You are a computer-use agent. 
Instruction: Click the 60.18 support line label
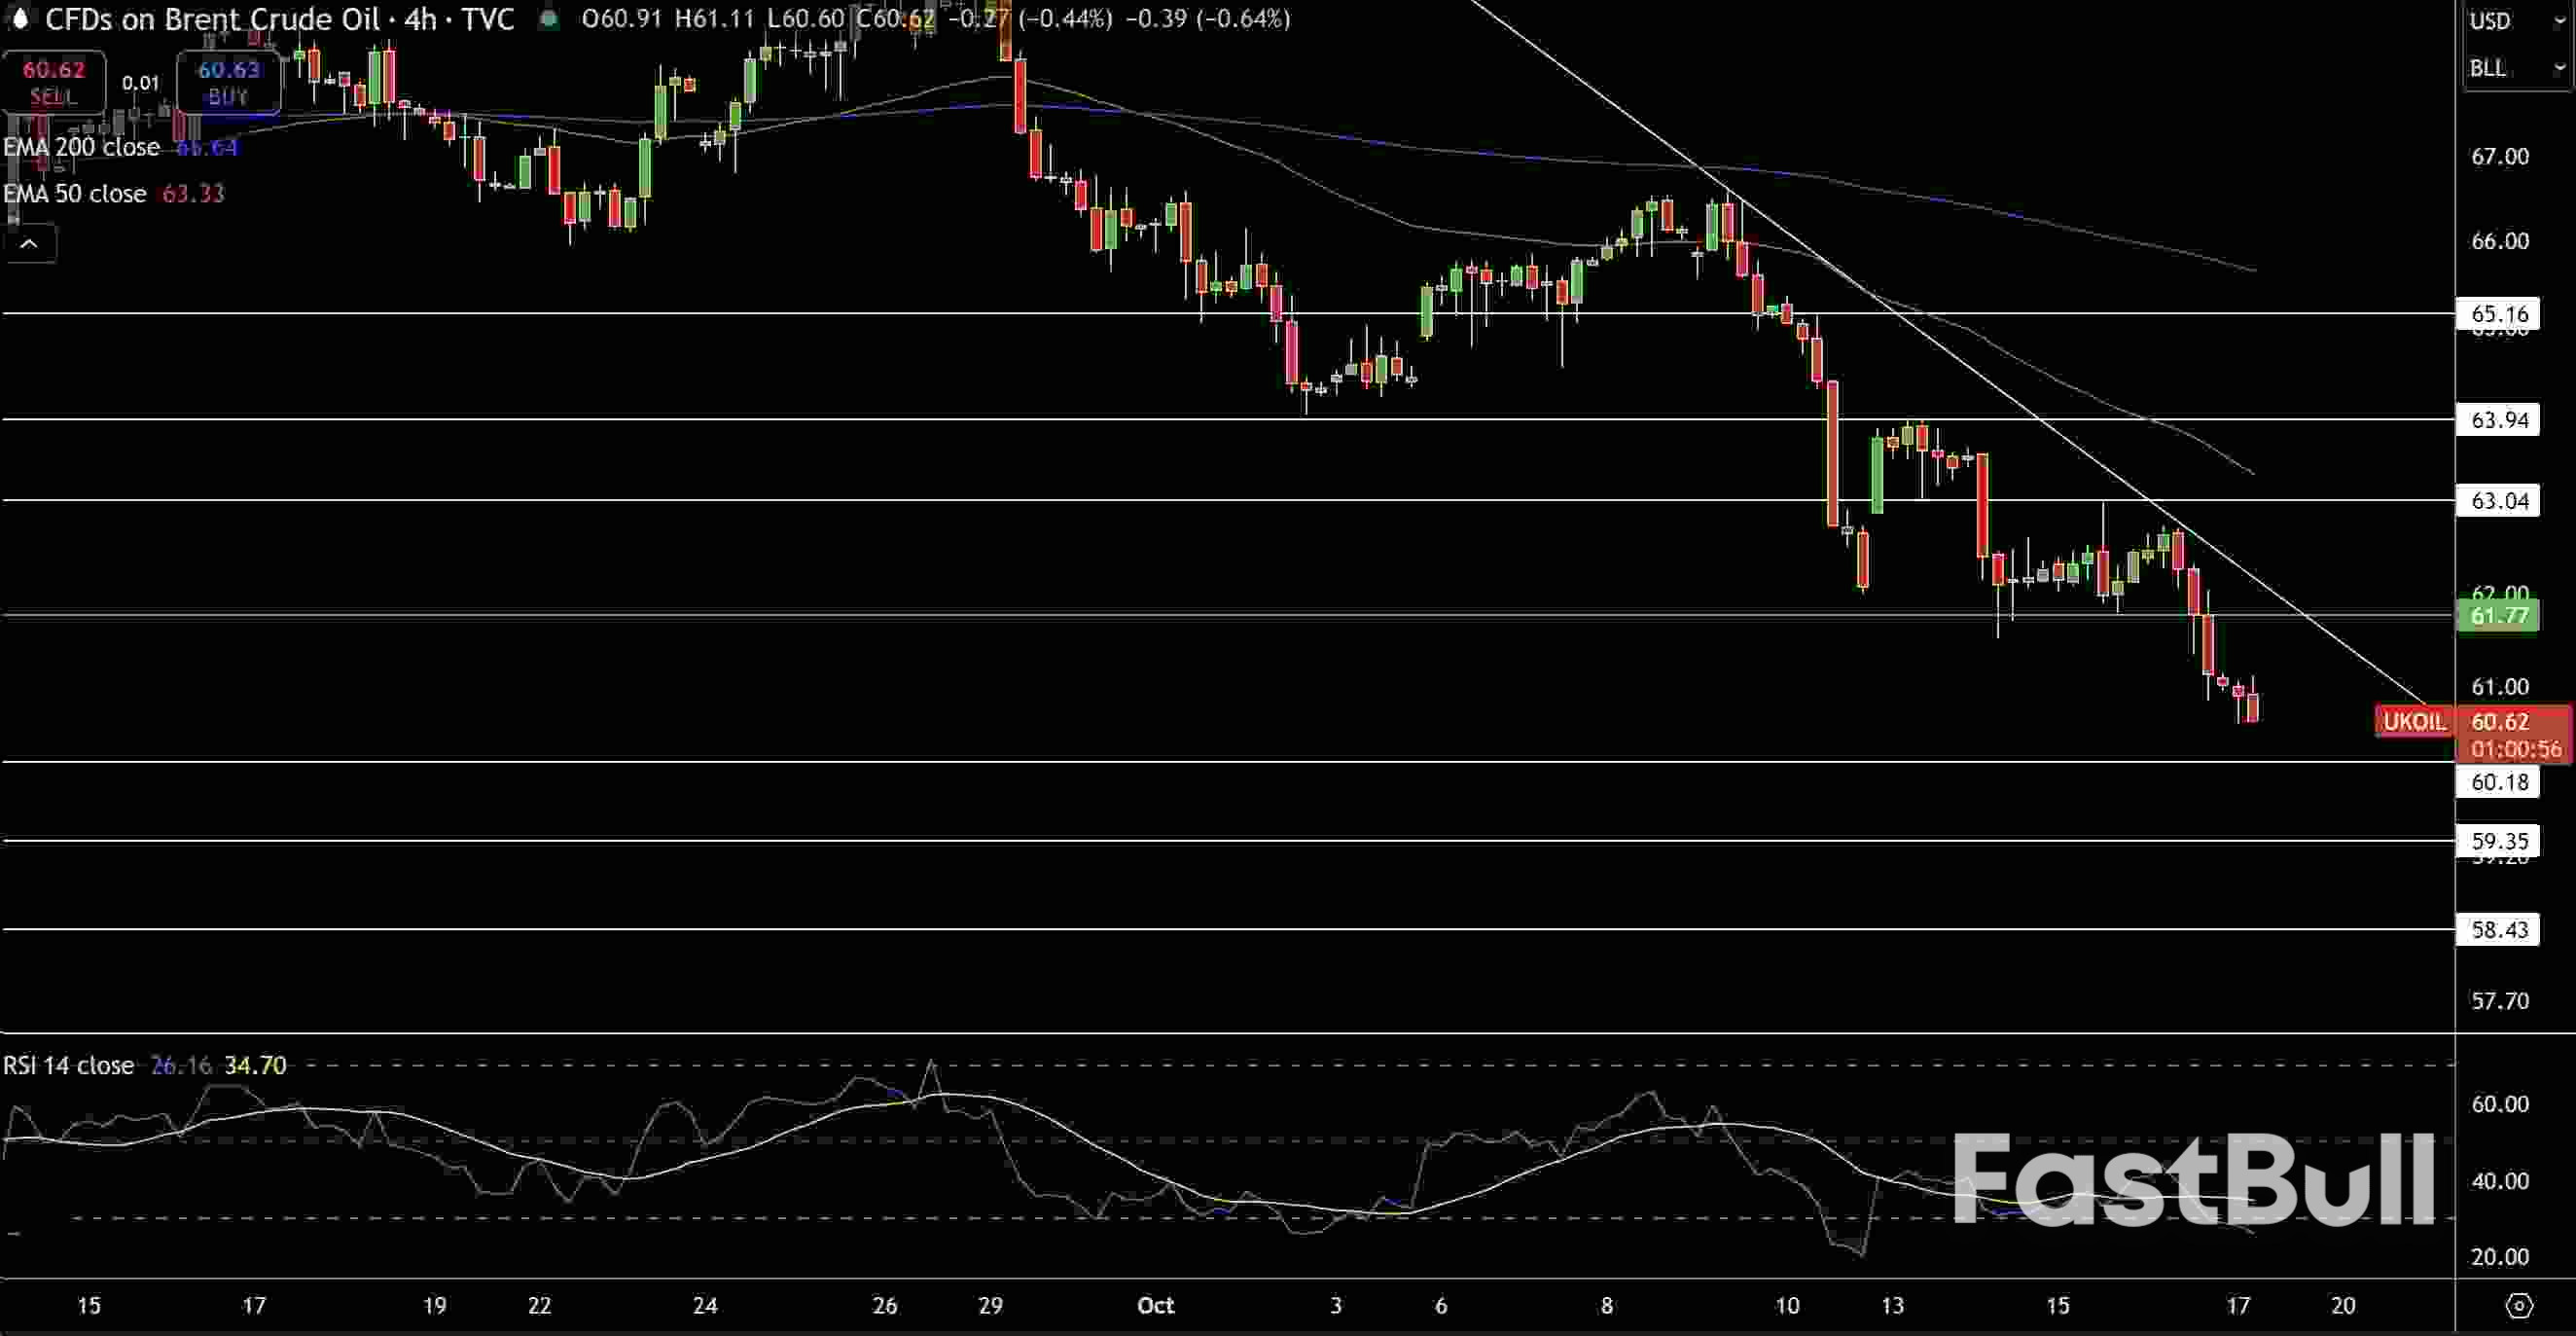[x=2498, y=782]
